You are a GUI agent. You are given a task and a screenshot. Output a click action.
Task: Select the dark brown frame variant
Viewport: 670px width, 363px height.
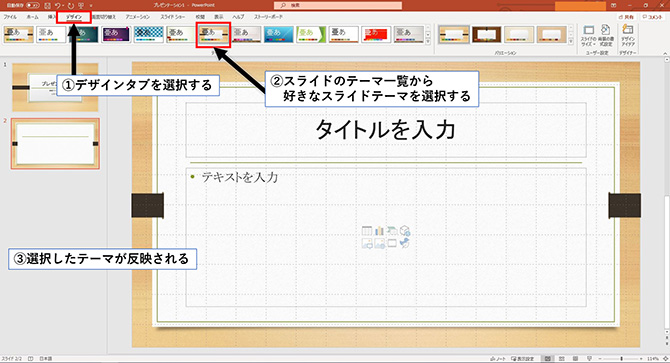(486, 35)
